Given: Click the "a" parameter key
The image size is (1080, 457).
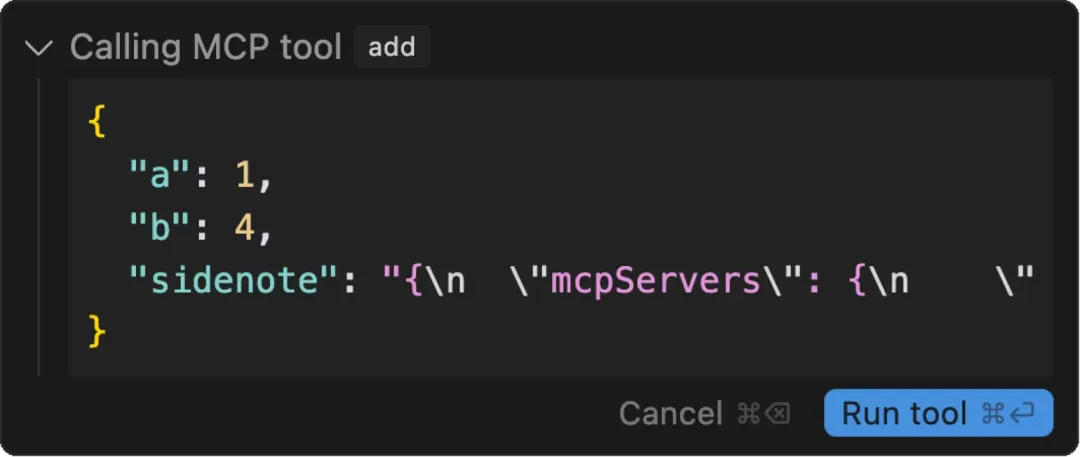Looking at the screenshot, I should tap(160, 176).
